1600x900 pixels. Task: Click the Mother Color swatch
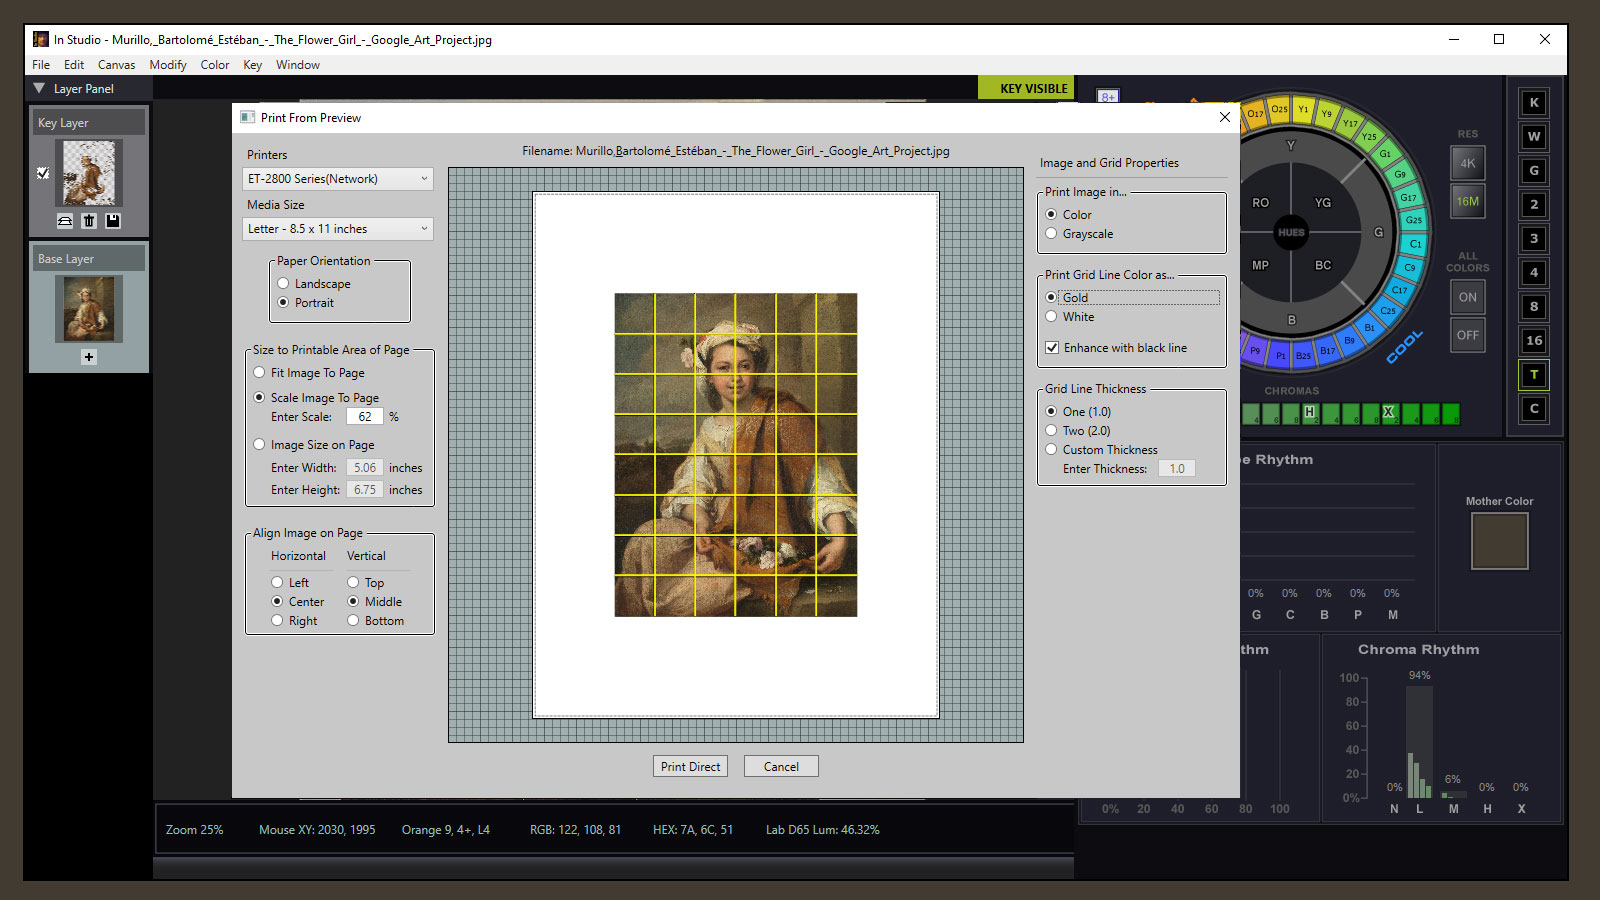pos(1499,541)
